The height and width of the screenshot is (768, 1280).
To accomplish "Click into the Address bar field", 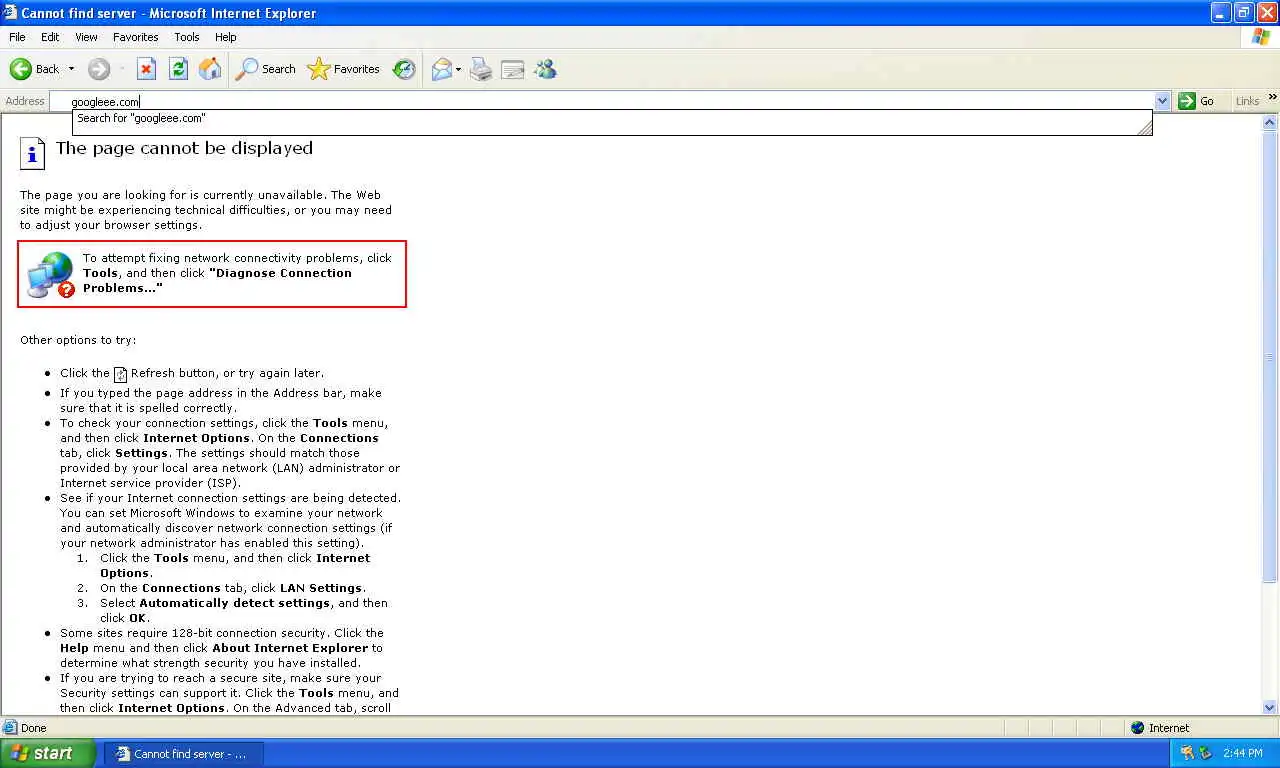I will pyautogui.click(x=610, y=101).
